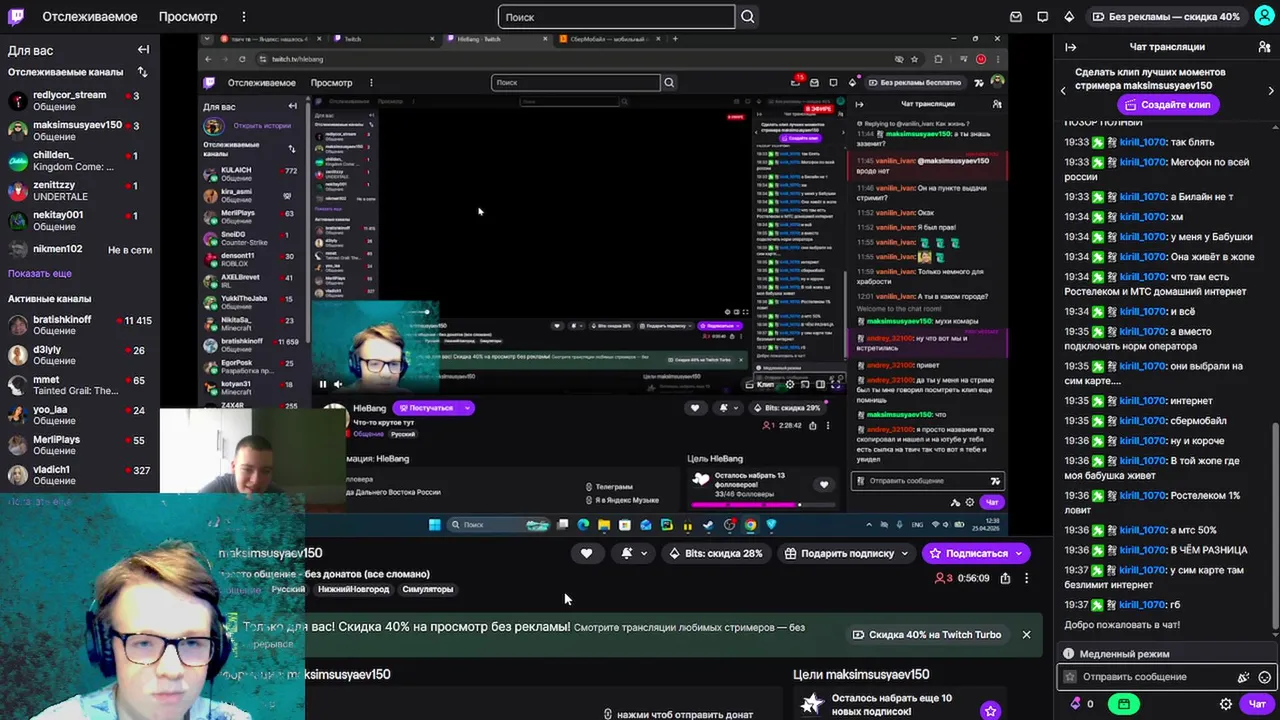Screen dimensions: 1280x720
Task: Click the 'Создайте клип' button
Action: pos(1167,104)
